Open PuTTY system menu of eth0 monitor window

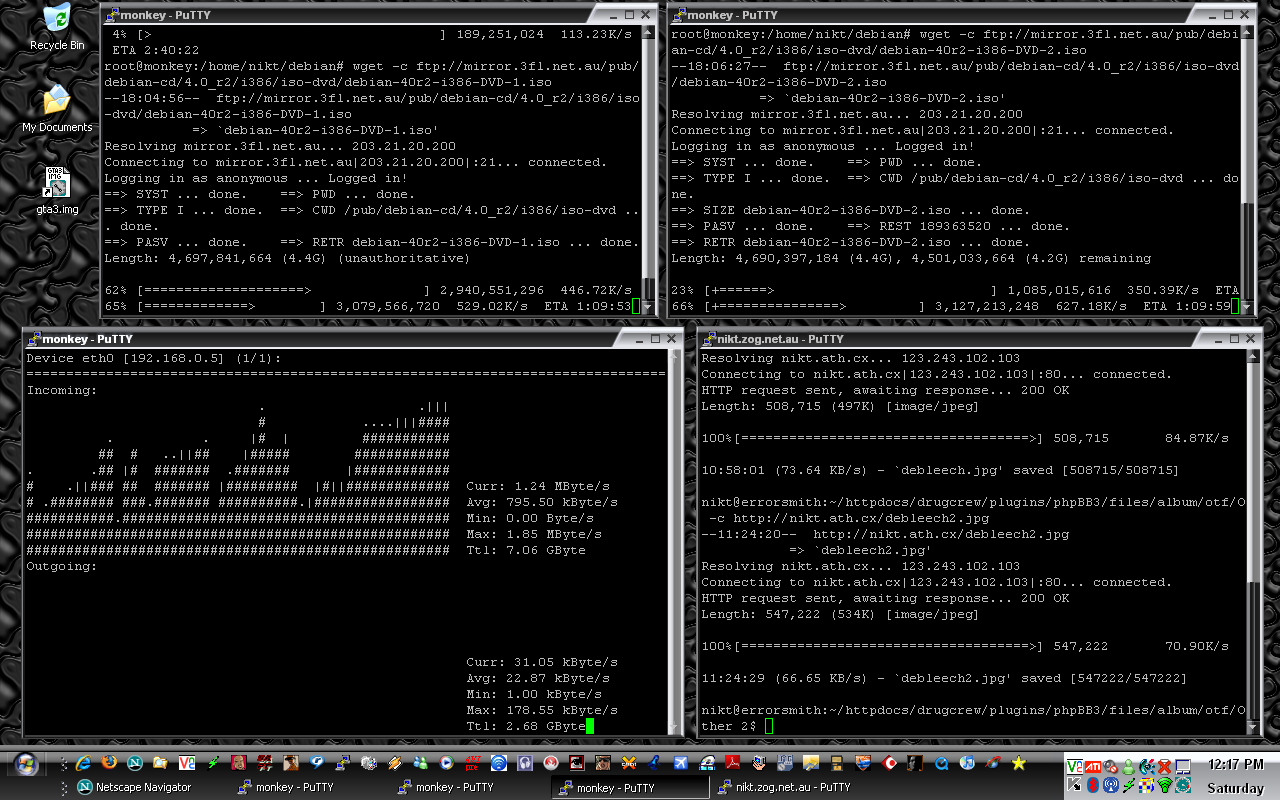(x=34, y=339)
